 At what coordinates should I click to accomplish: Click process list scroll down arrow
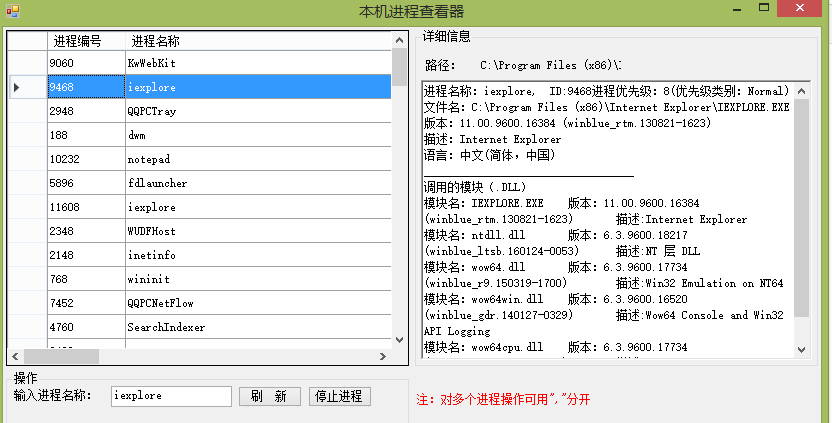(x=400, y=340)
